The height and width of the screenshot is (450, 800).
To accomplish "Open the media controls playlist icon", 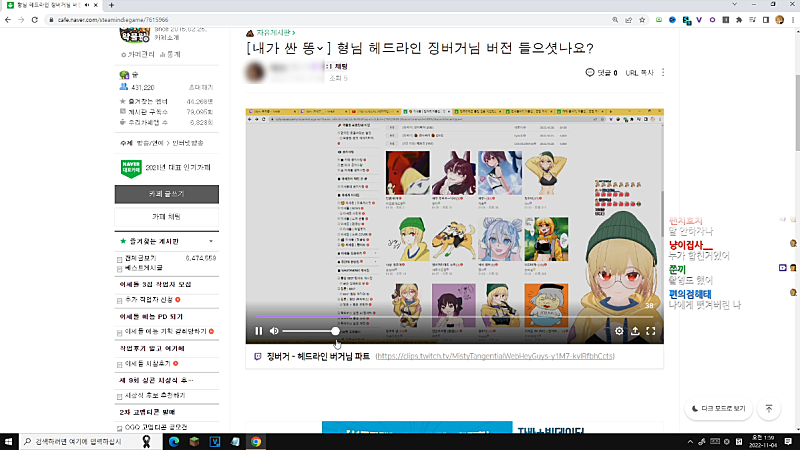I will [752, 20].
